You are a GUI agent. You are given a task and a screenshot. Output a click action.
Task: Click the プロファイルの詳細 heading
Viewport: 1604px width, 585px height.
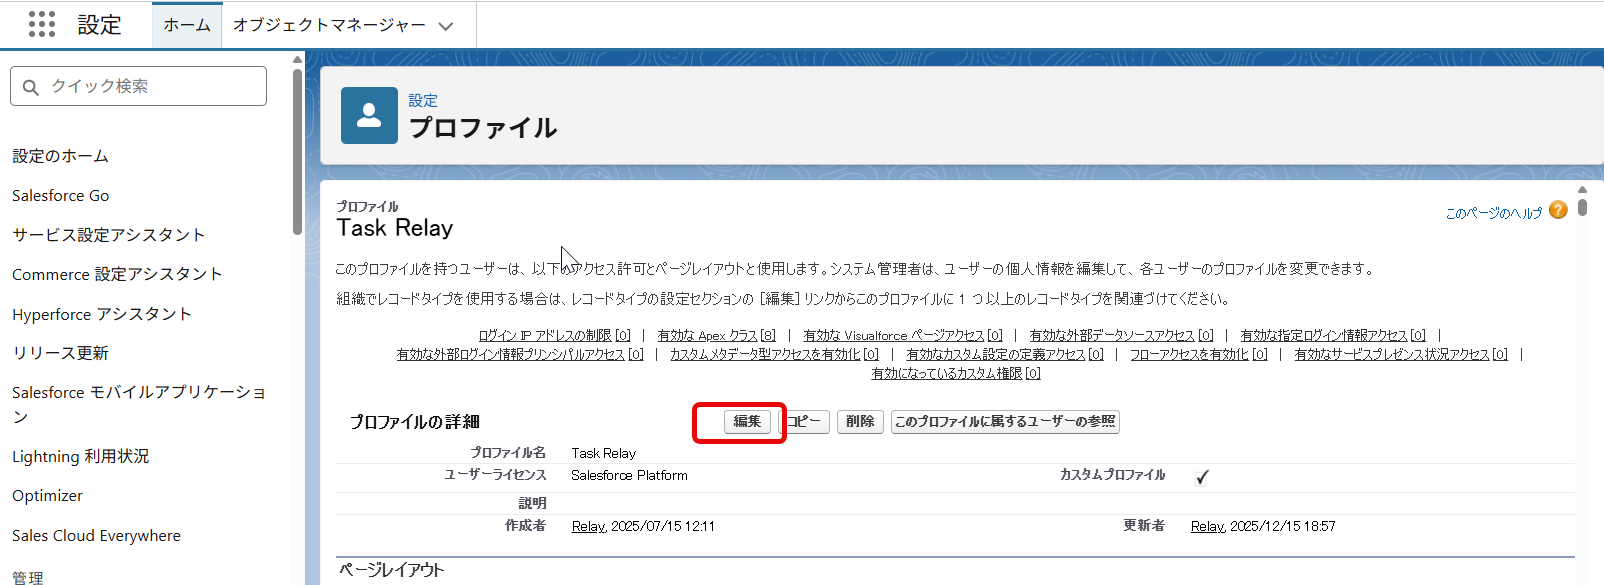[x=415, y=422]
